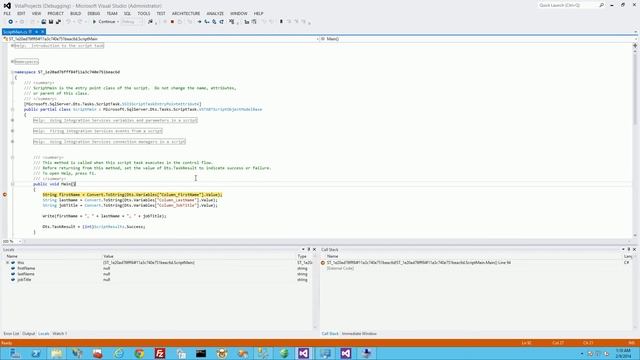Switch to the Error List tab
Viewport: 640px width, 360px height.
11,333
